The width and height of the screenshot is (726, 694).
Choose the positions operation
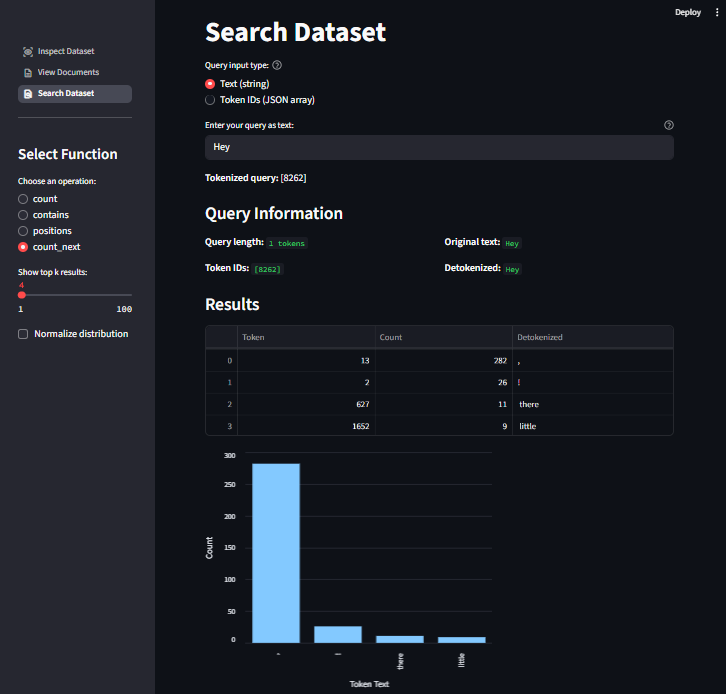23,231
